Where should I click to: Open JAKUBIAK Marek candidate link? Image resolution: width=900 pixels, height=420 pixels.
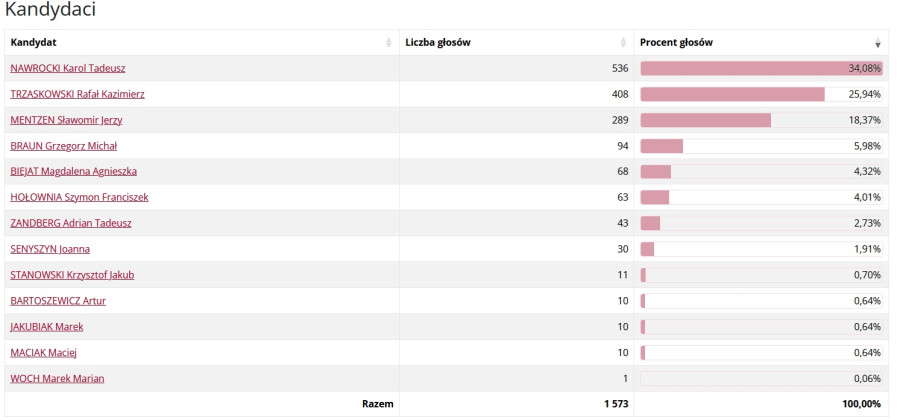coord(47,327)
